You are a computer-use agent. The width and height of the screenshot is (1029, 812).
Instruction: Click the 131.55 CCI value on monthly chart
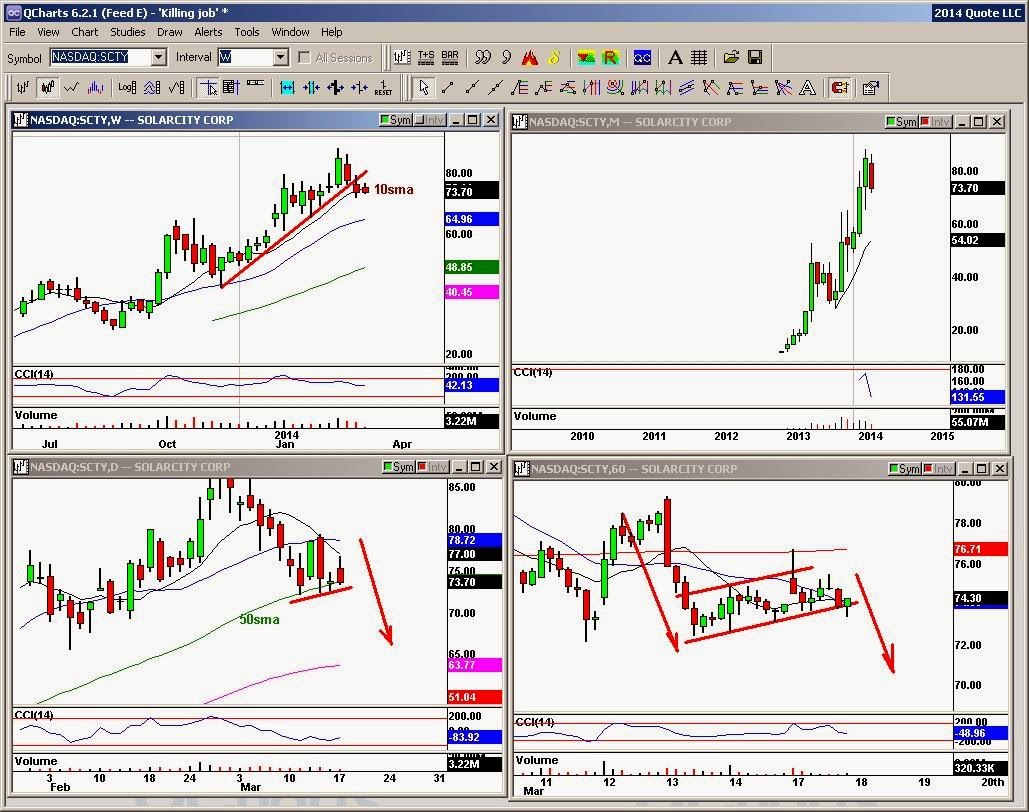click(977, 397)
